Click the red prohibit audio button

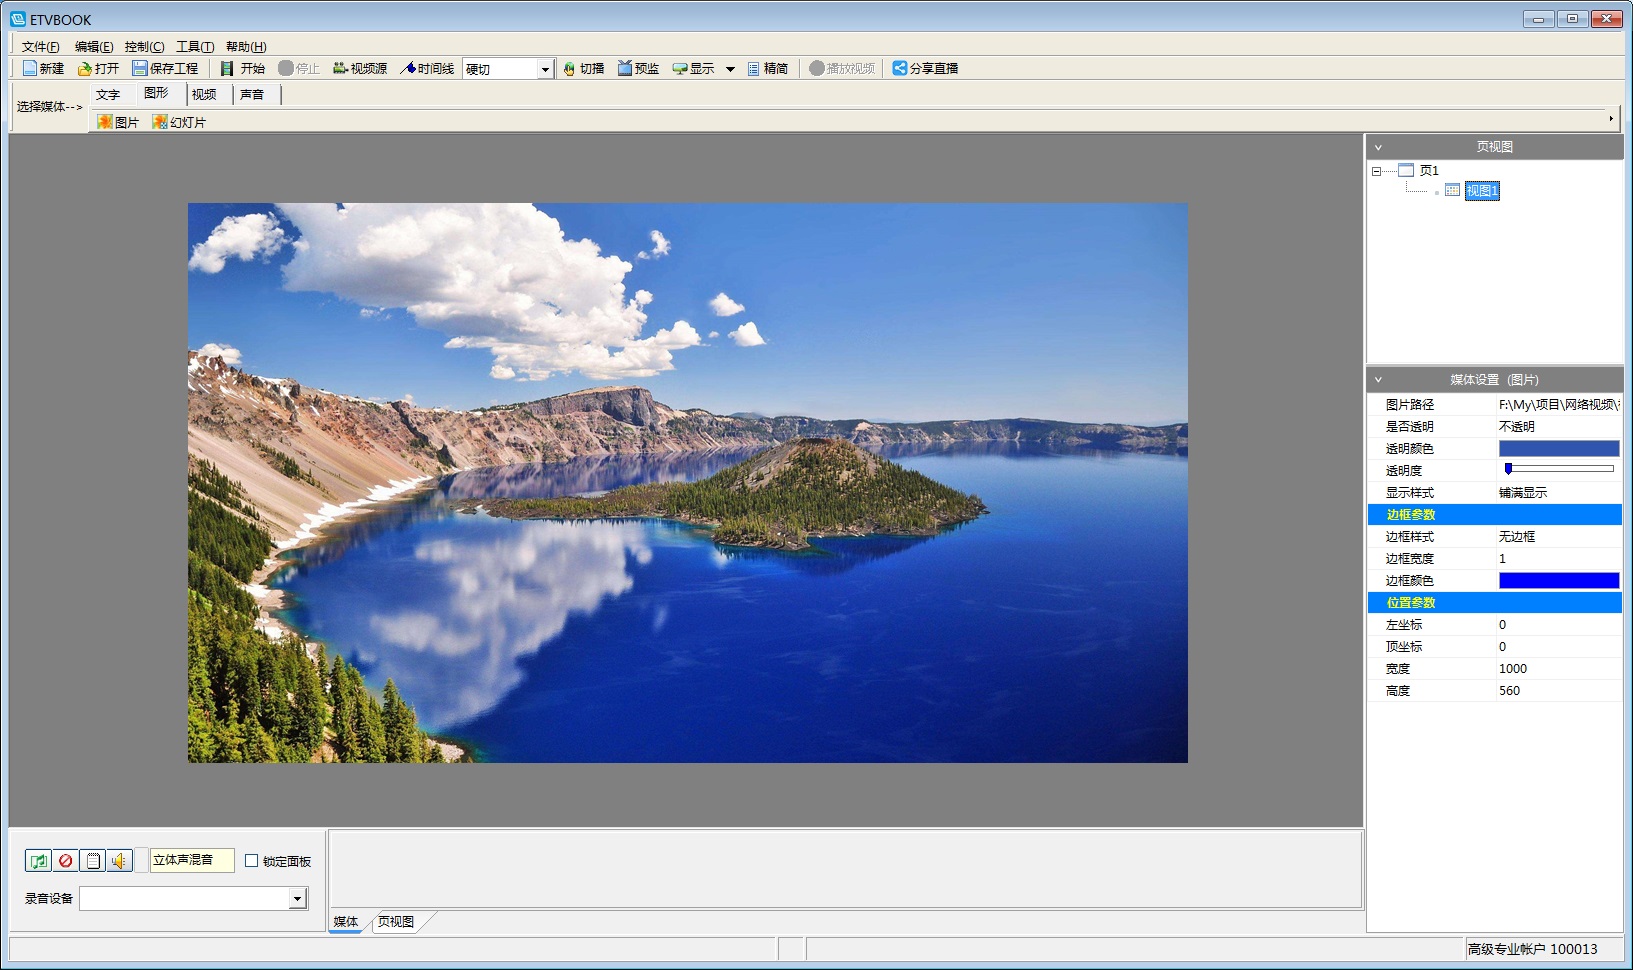click(x=65, y=860)
